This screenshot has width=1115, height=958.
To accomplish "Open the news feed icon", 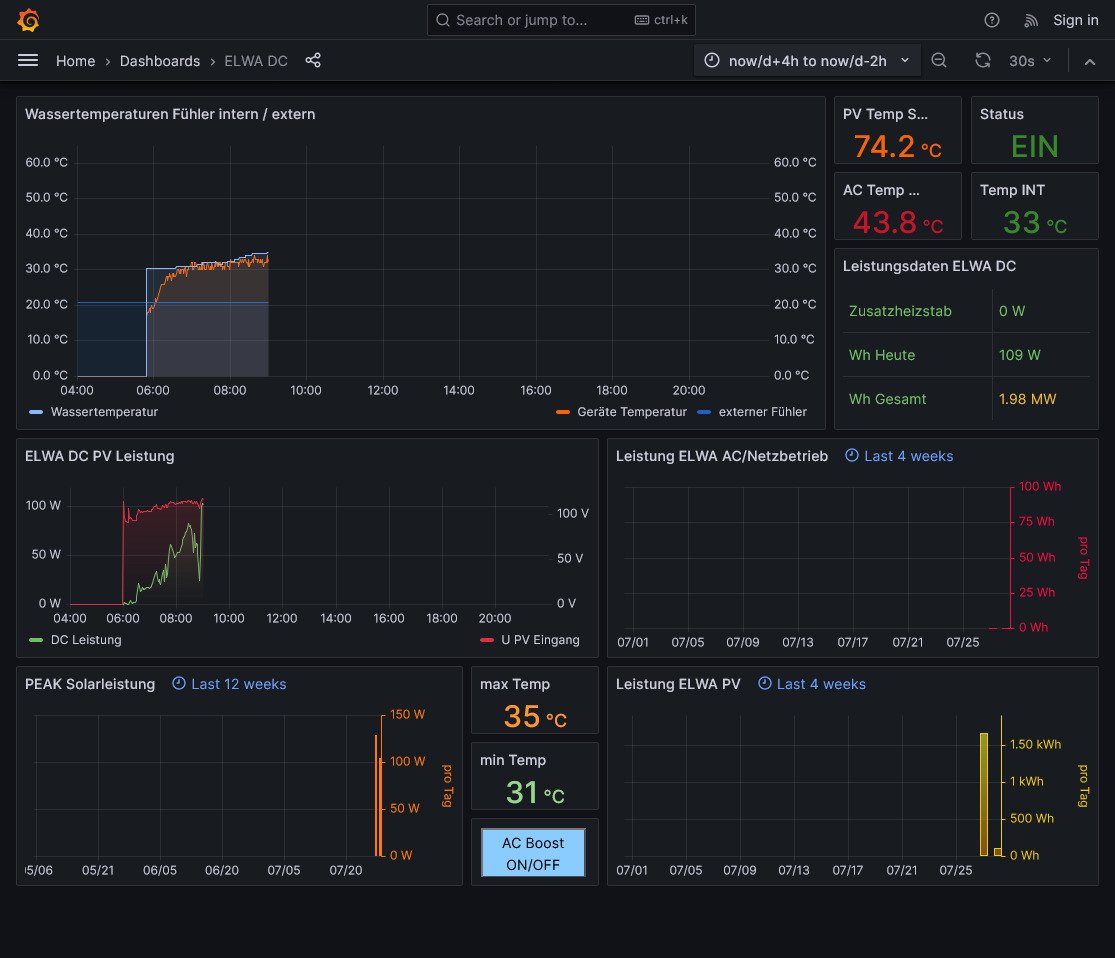I will (x=1031, y=20).
